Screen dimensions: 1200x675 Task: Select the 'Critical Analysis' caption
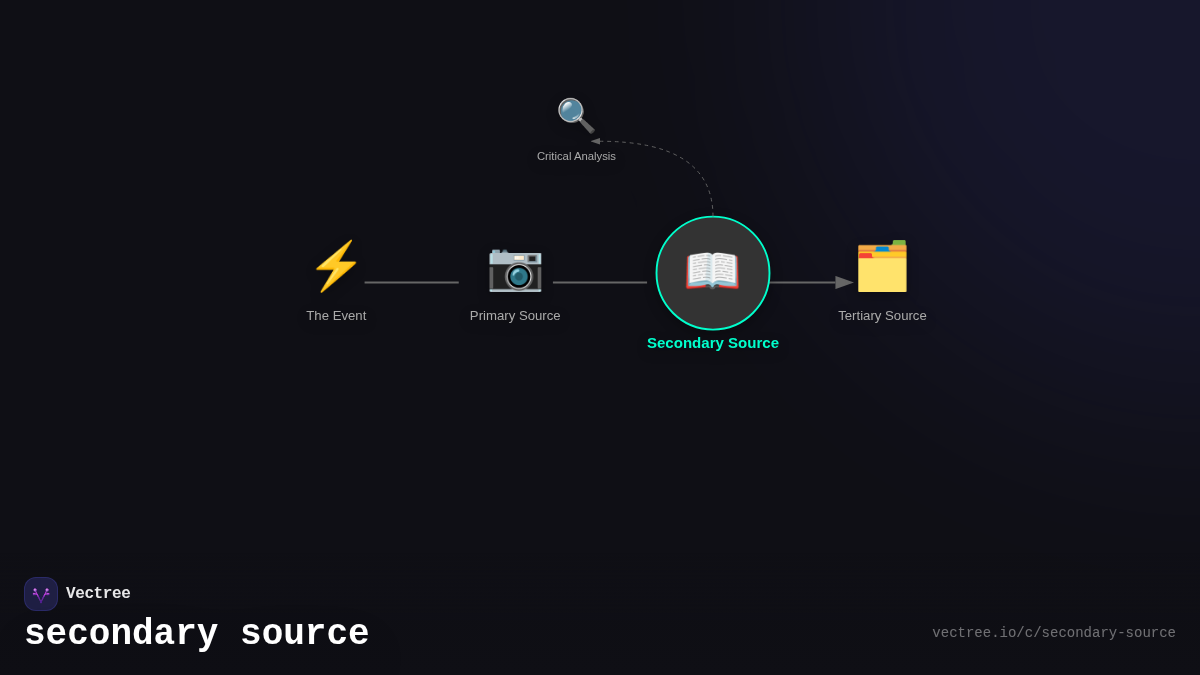click(576, 156)
